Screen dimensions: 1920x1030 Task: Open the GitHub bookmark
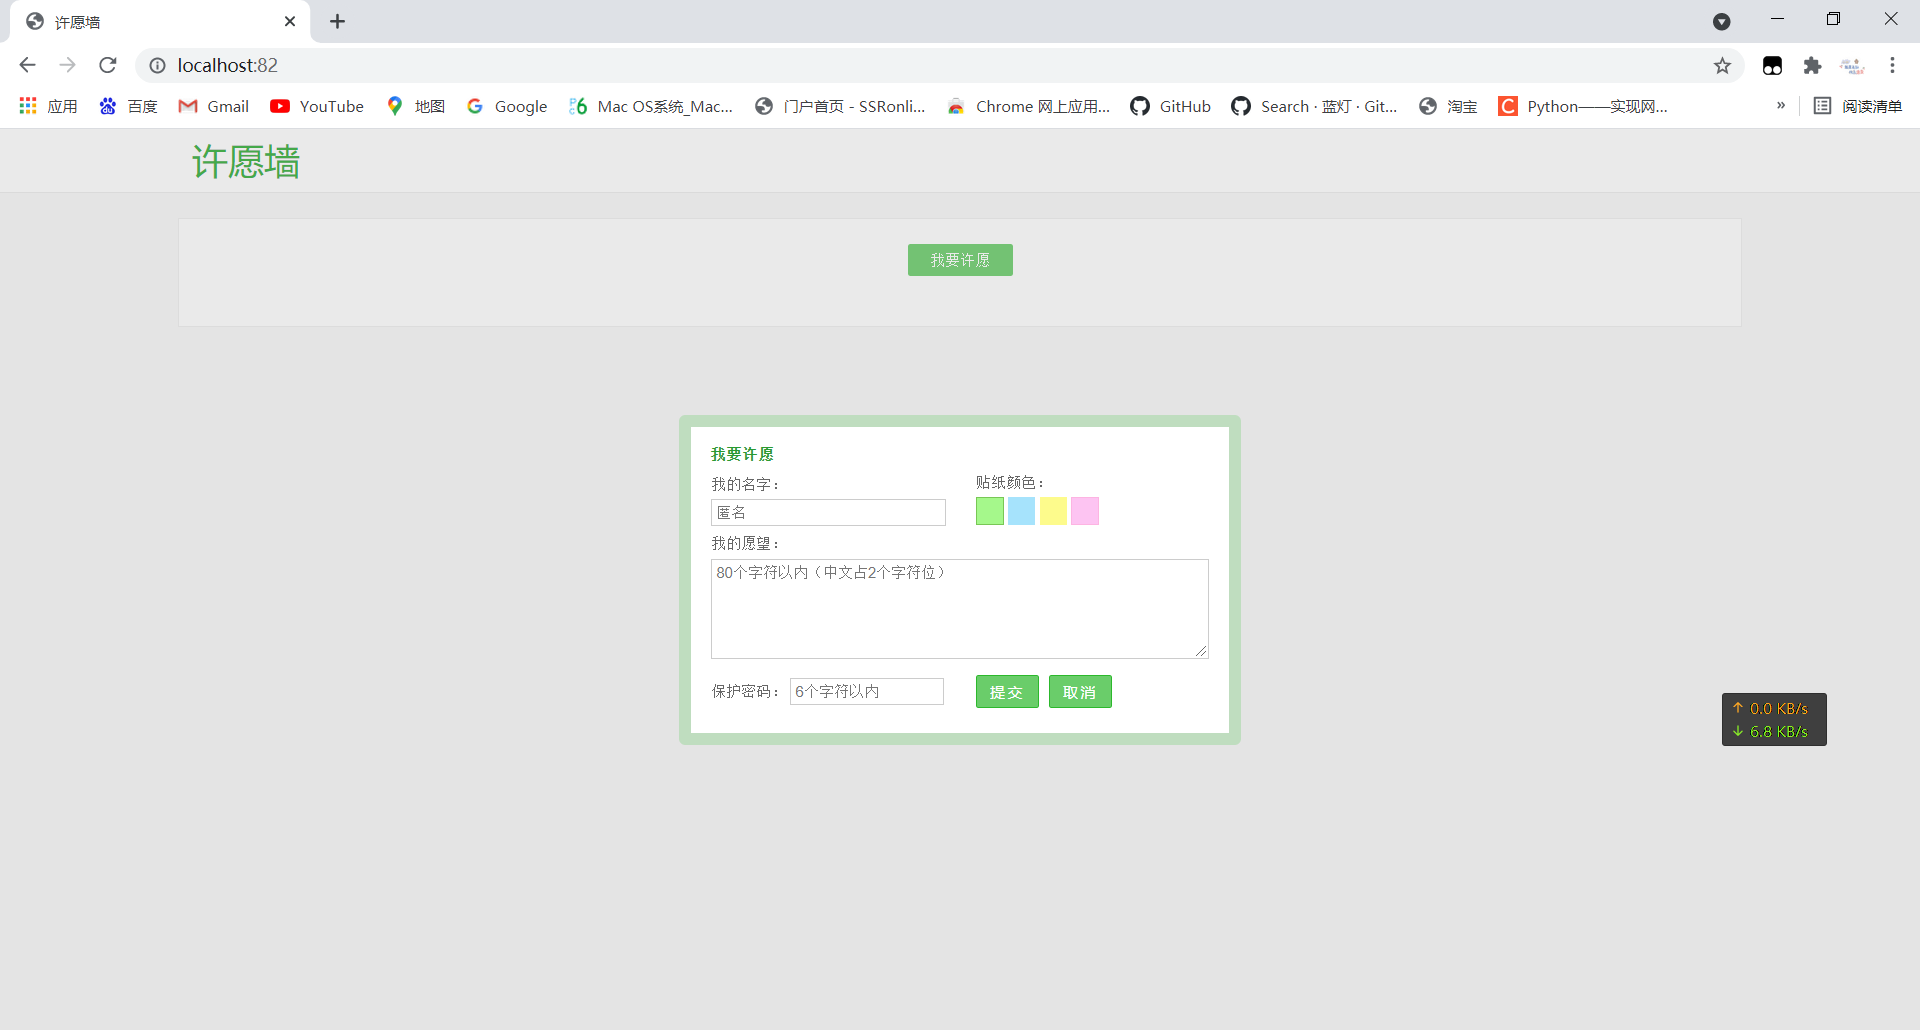[1171, 106]
